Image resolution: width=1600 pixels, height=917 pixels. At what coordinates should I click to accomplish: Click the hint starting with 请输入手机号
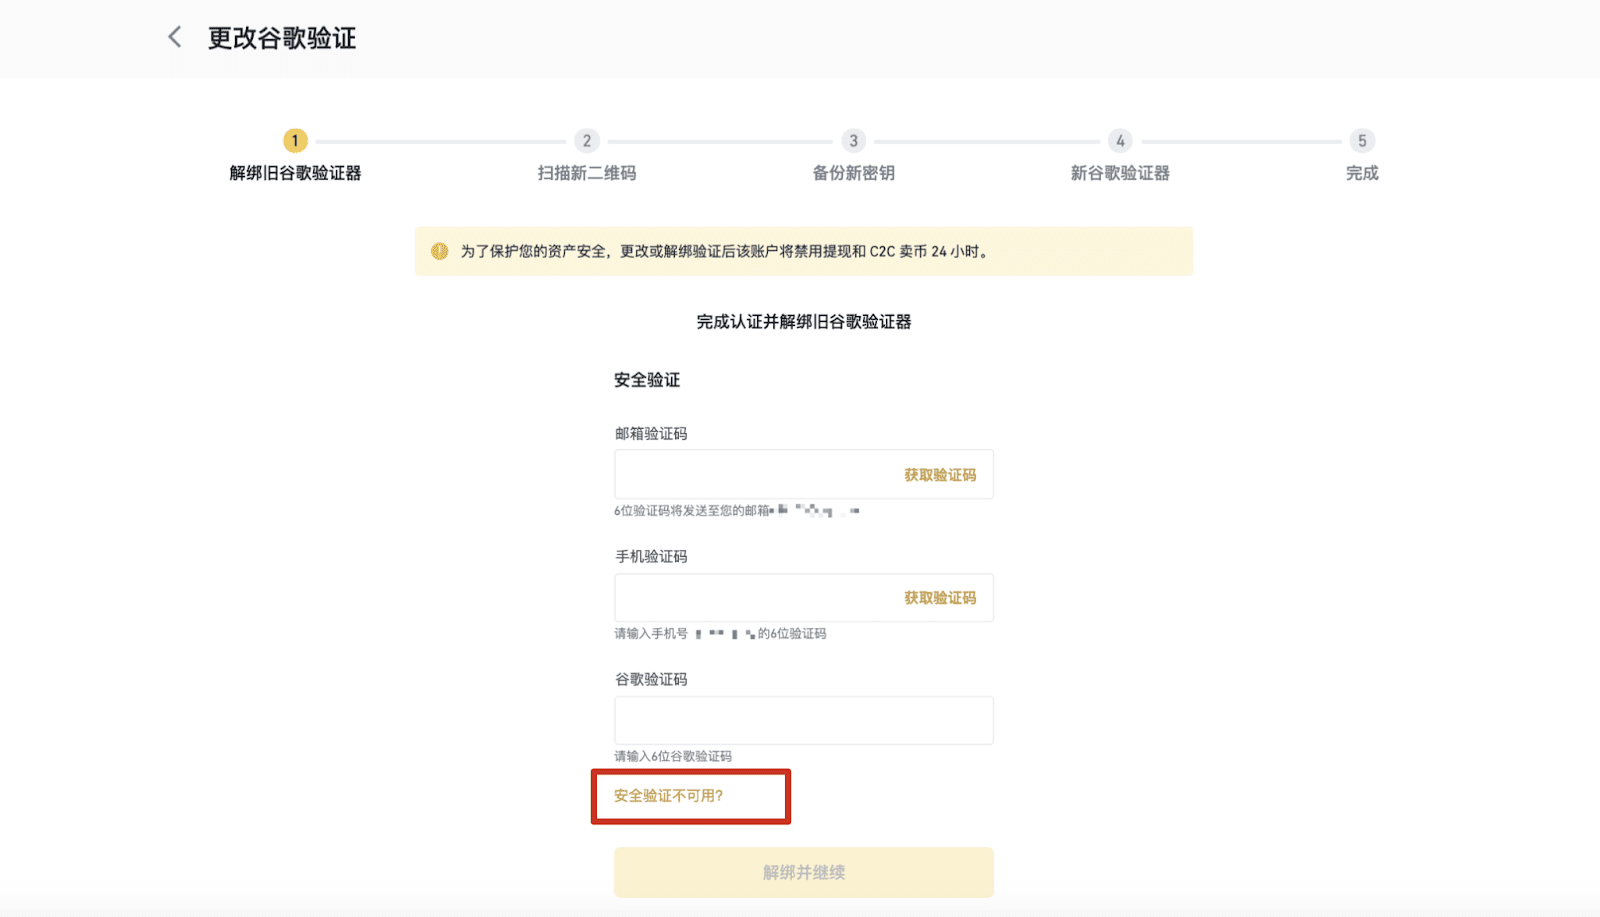720,634
